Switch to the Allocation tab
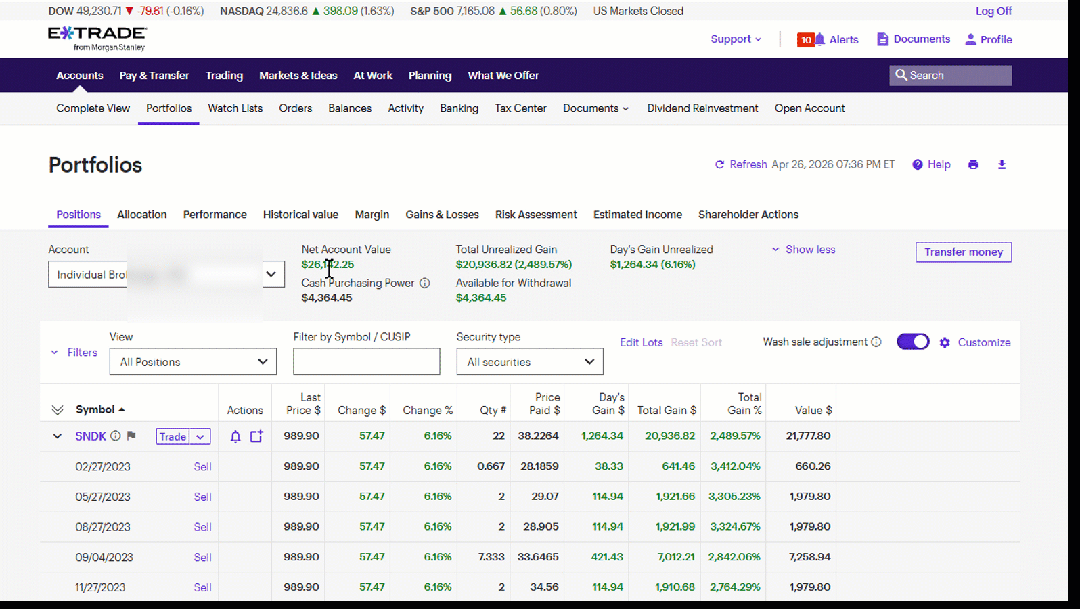This screenshot has width=1080, height=609. point(142,214)
